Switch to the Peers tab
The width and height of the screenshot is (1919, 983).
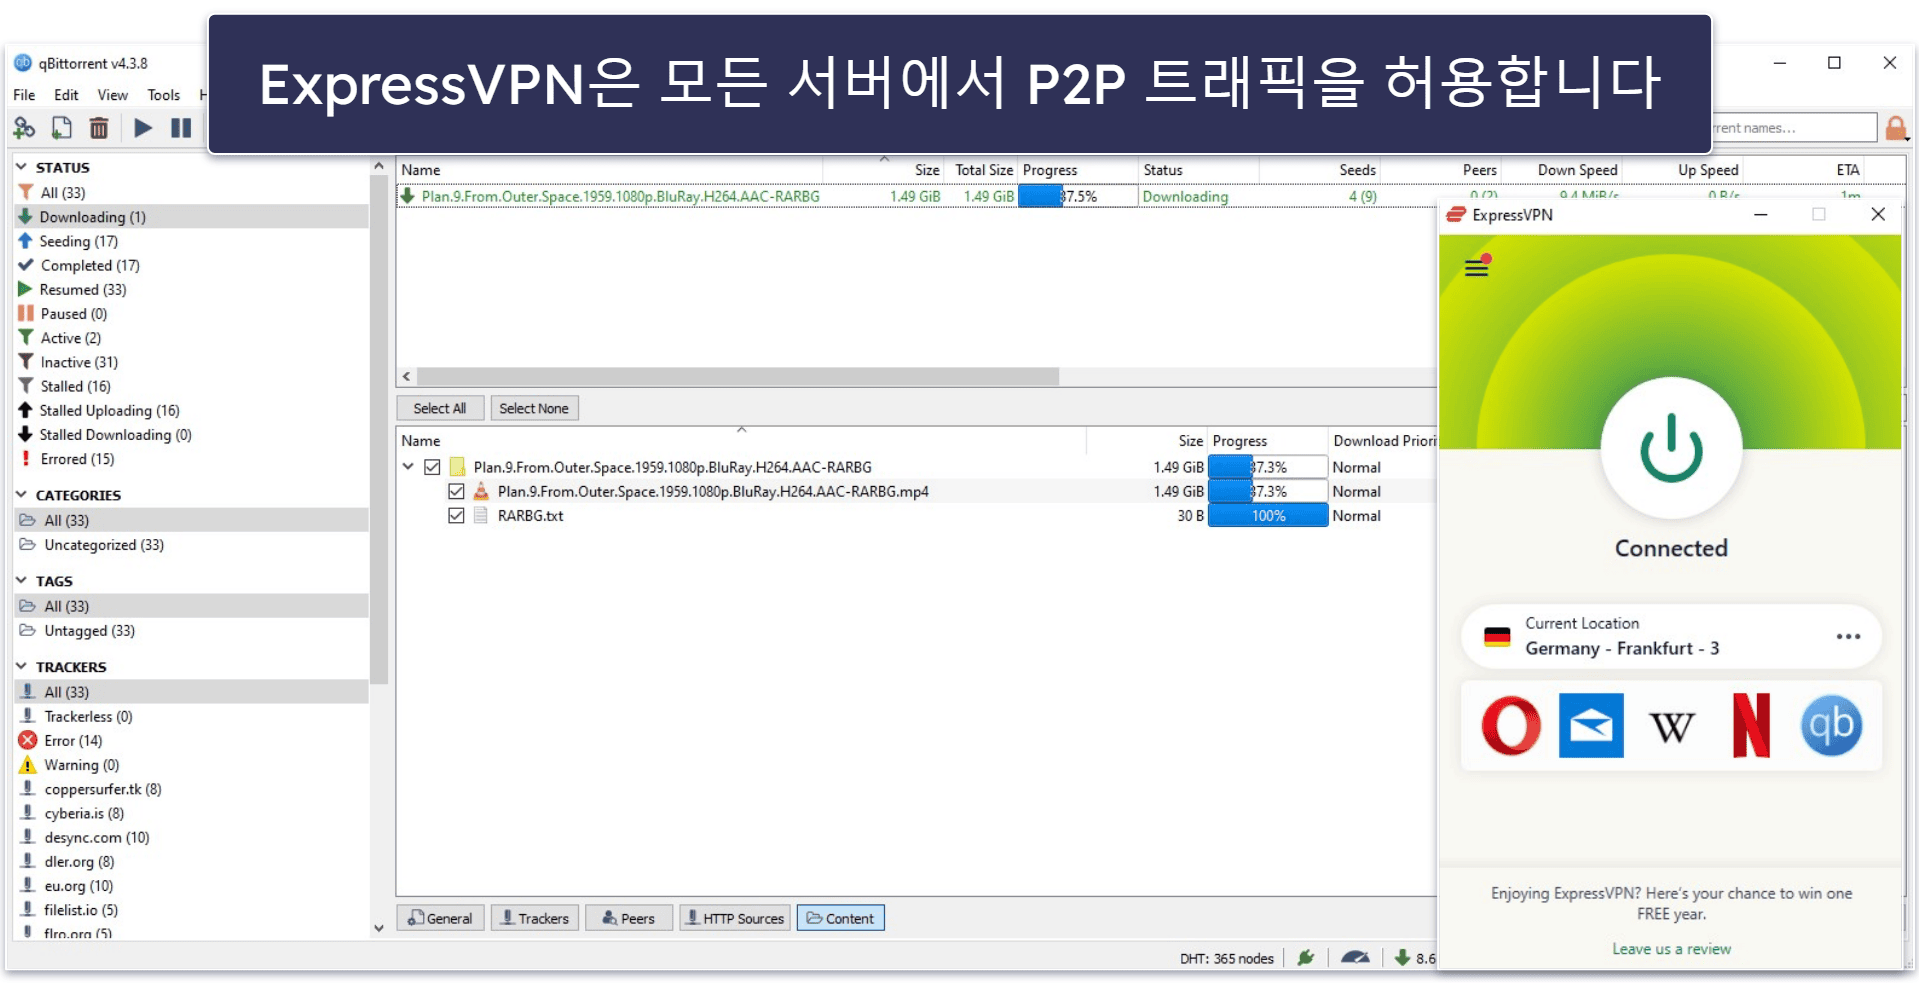point(629,918)
